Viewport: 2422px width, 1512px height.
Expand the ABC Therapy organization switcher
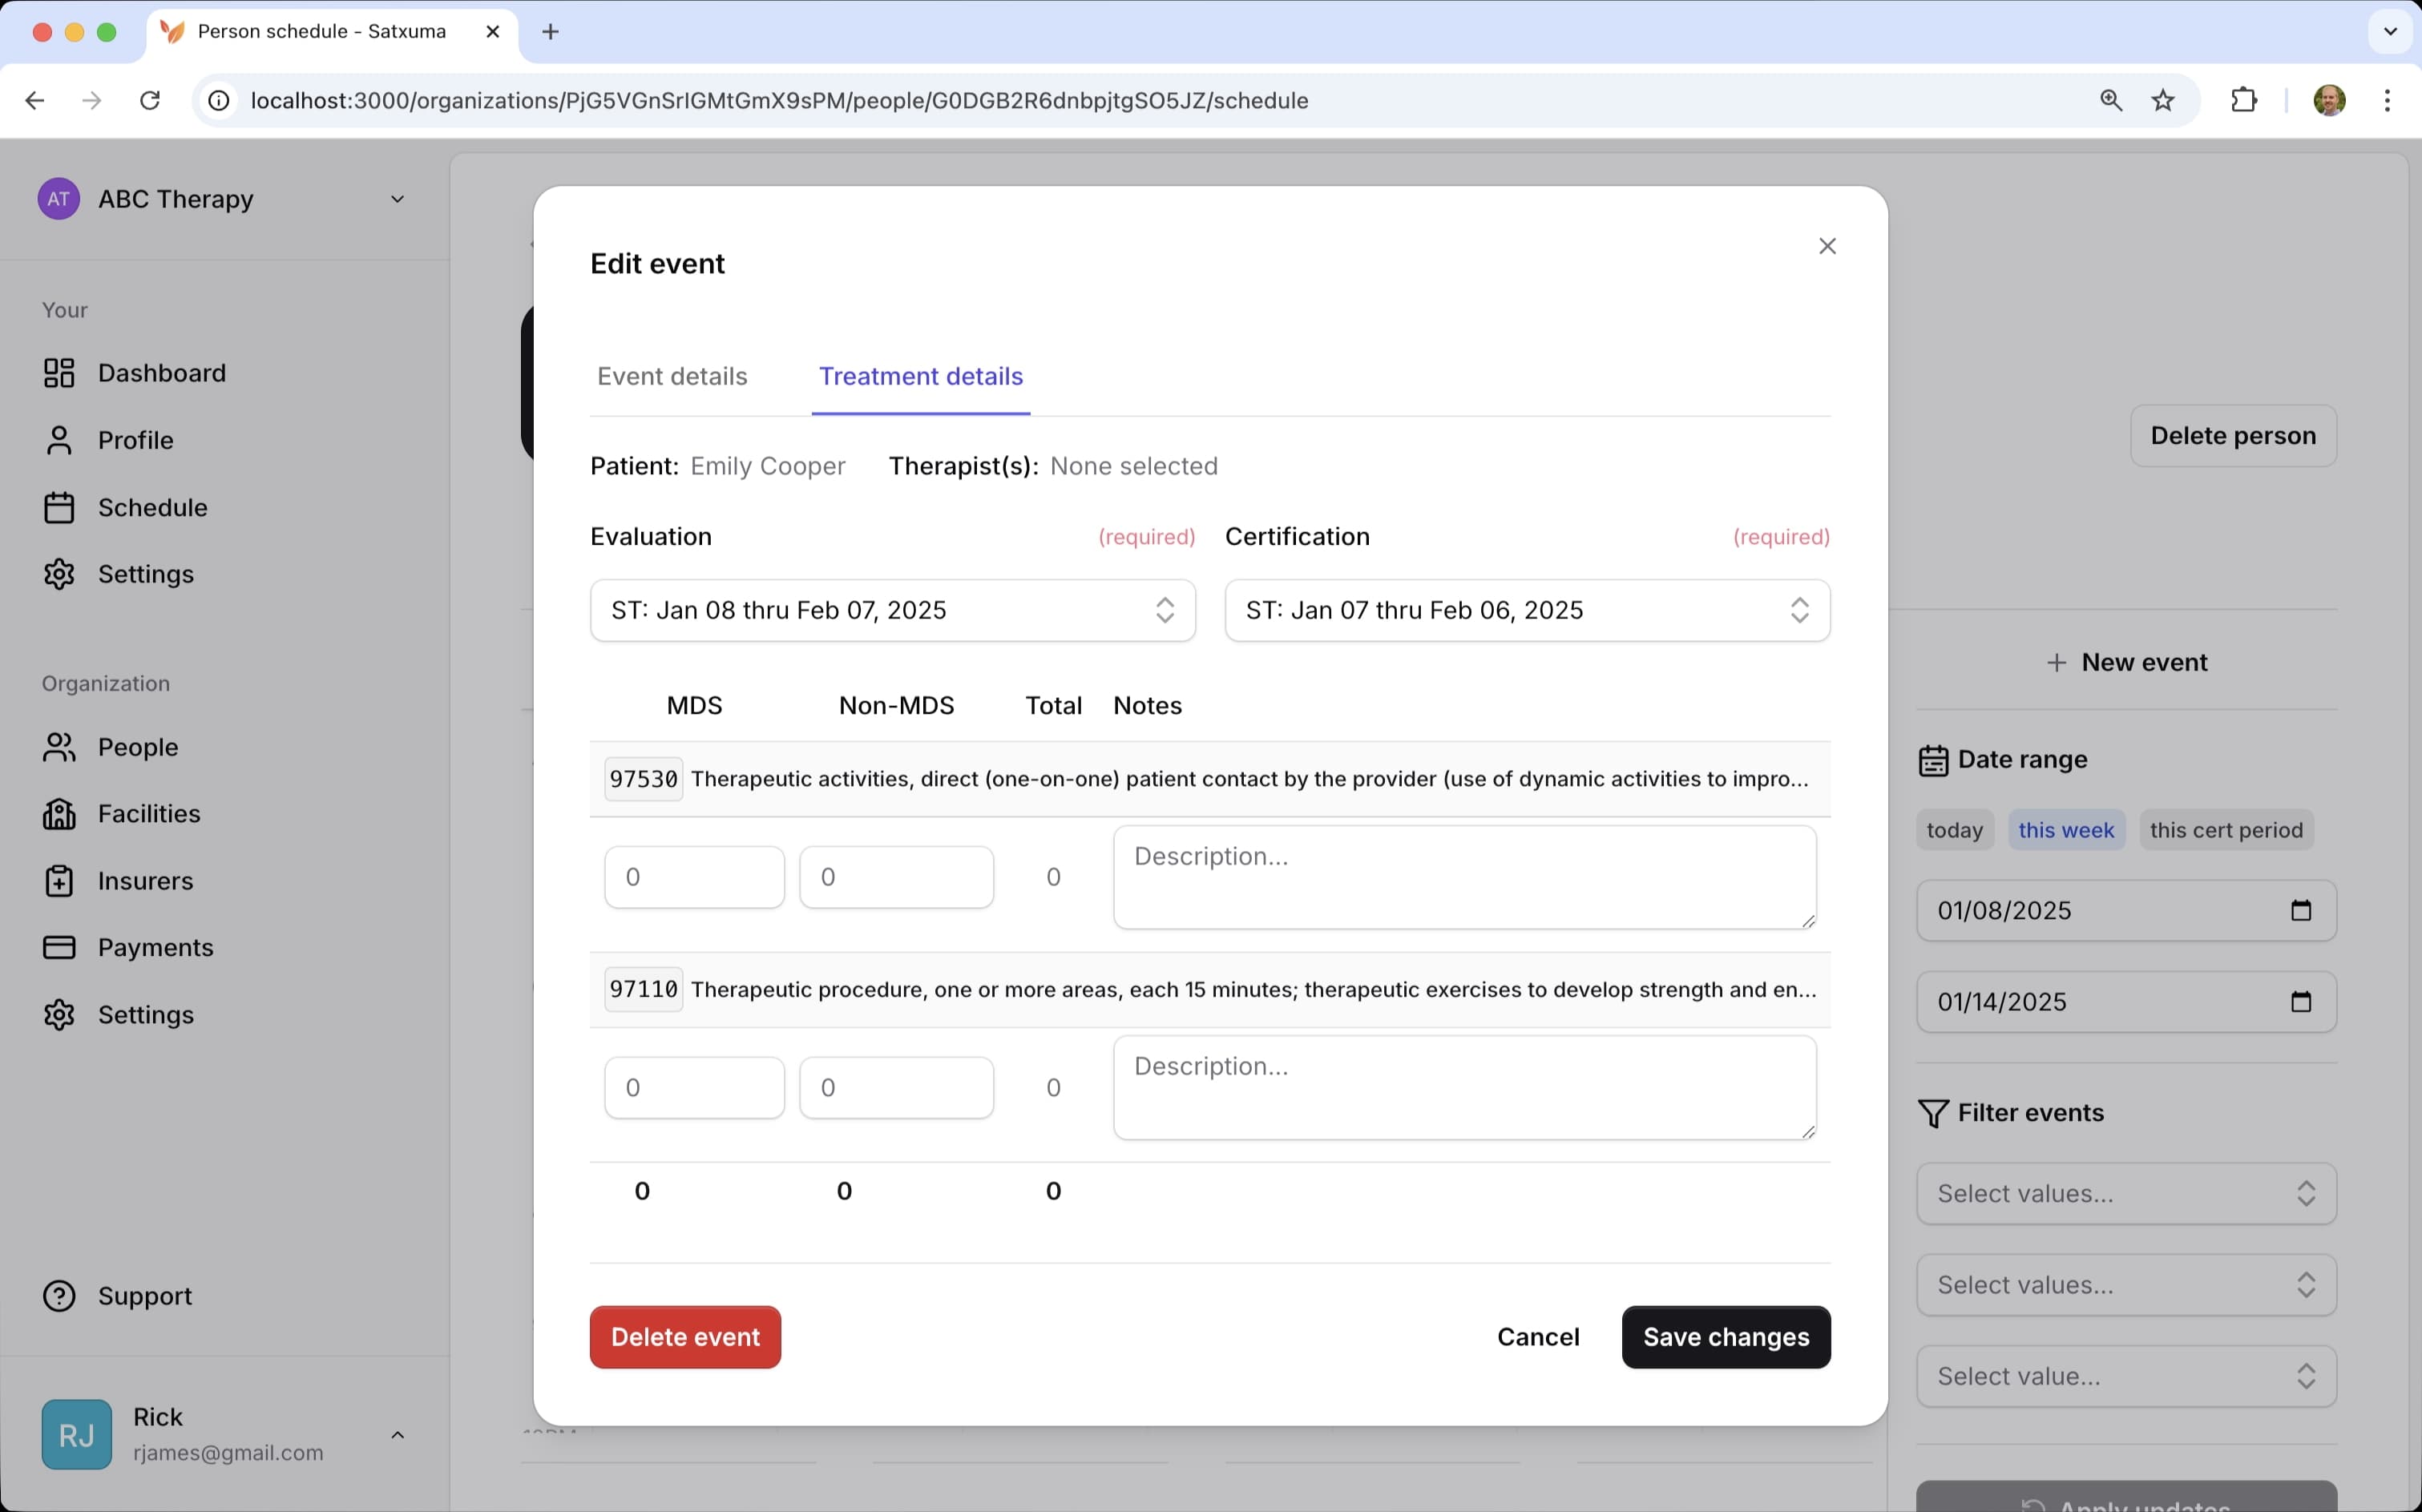coord(397,199)
